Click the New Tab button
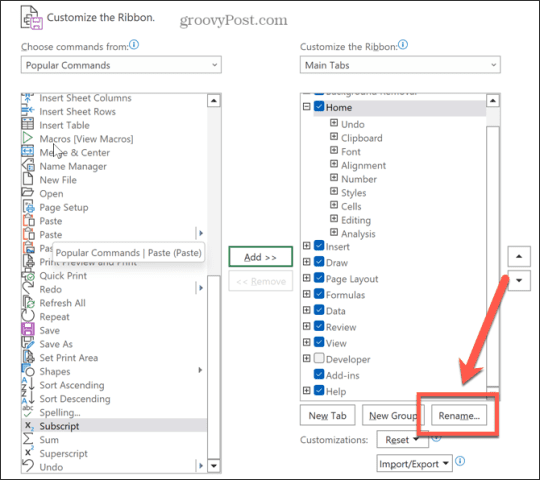This screenshot has height=480, width=540. tap(328, 416)
